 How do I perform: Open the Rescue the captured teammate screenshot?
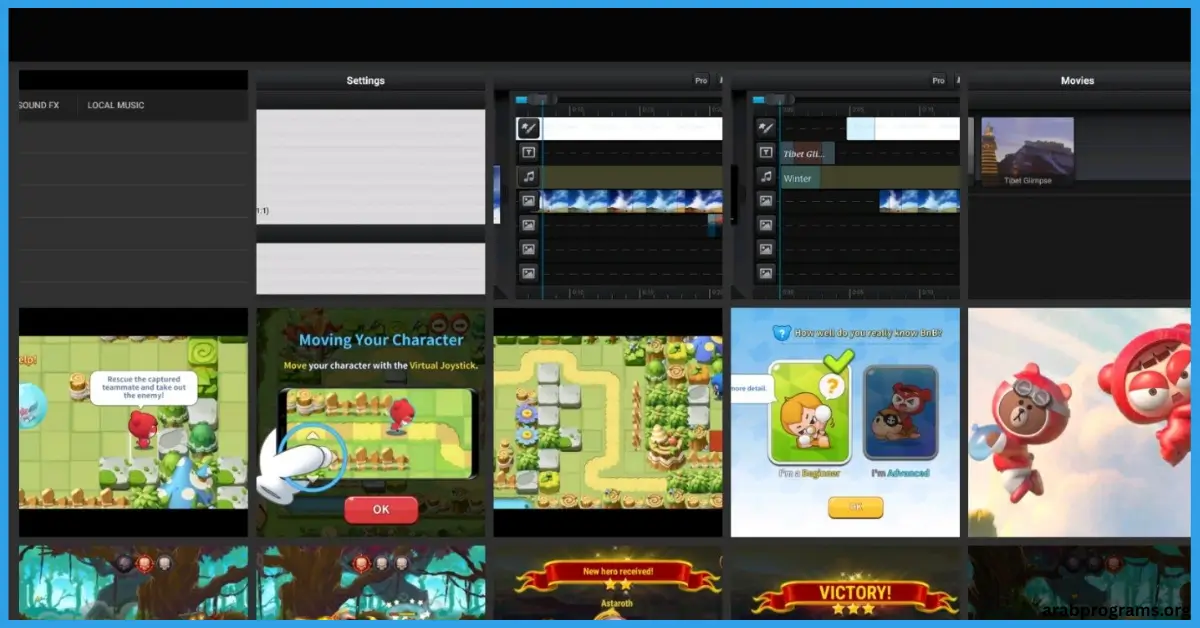(133, 422)
